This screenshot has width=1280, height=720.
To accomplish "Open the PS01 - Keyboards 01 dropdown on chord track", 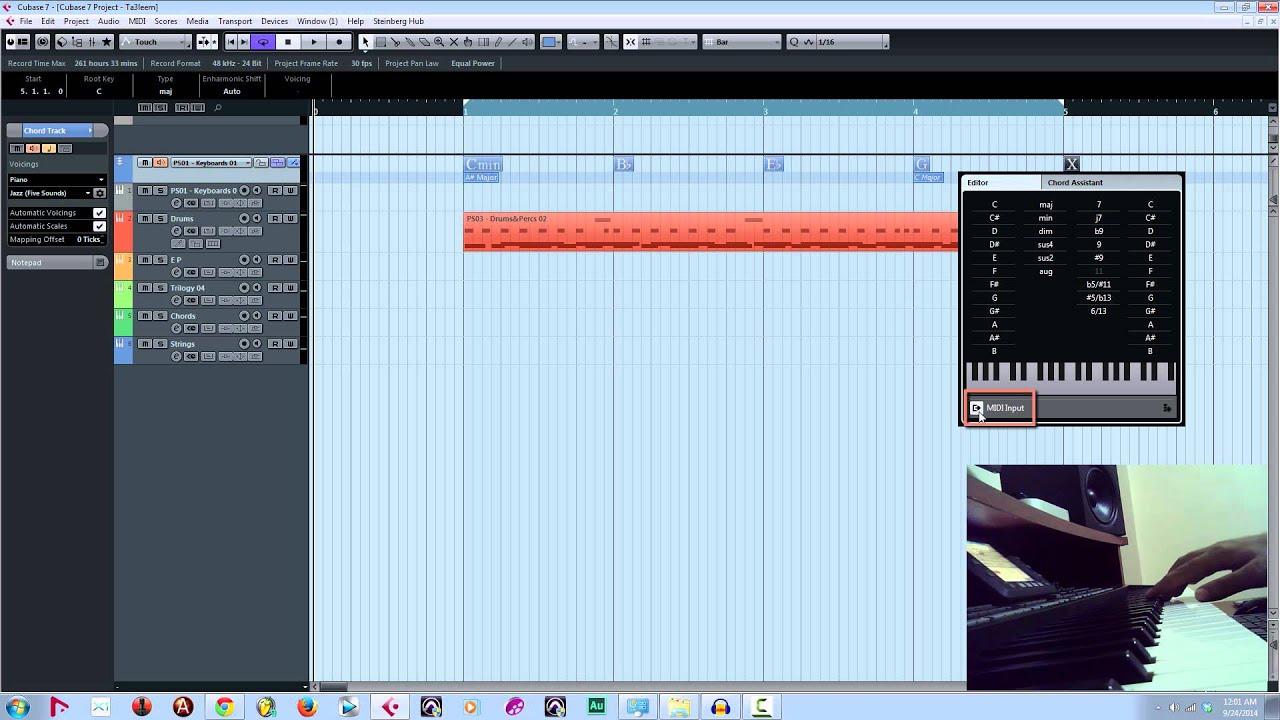I will click(211, 163).
